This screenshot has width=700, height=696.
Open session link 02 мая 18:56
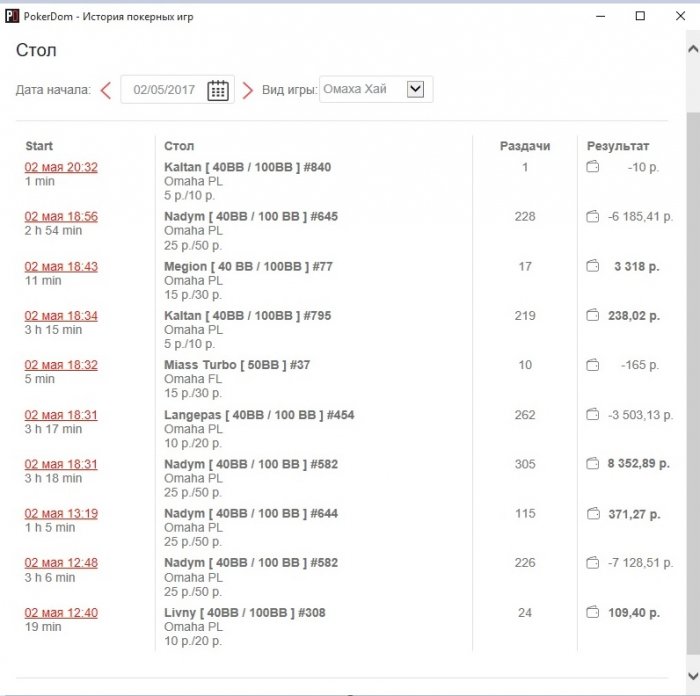(x=61, y=217)
